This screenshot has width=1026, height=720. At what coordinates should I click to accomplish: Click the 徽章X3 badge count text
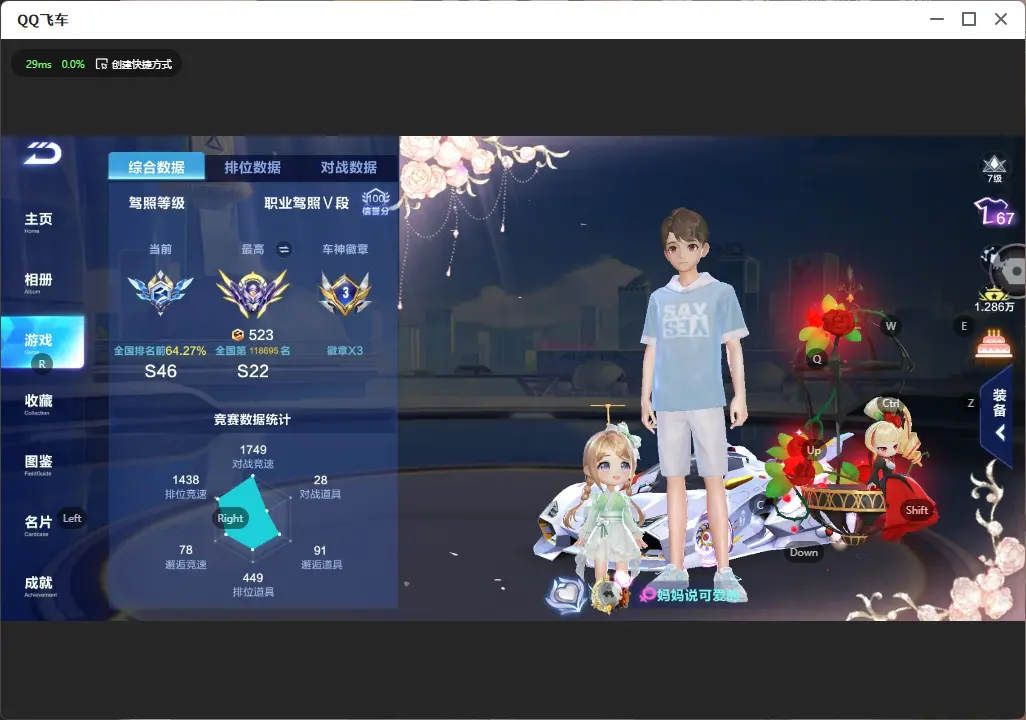345,351
